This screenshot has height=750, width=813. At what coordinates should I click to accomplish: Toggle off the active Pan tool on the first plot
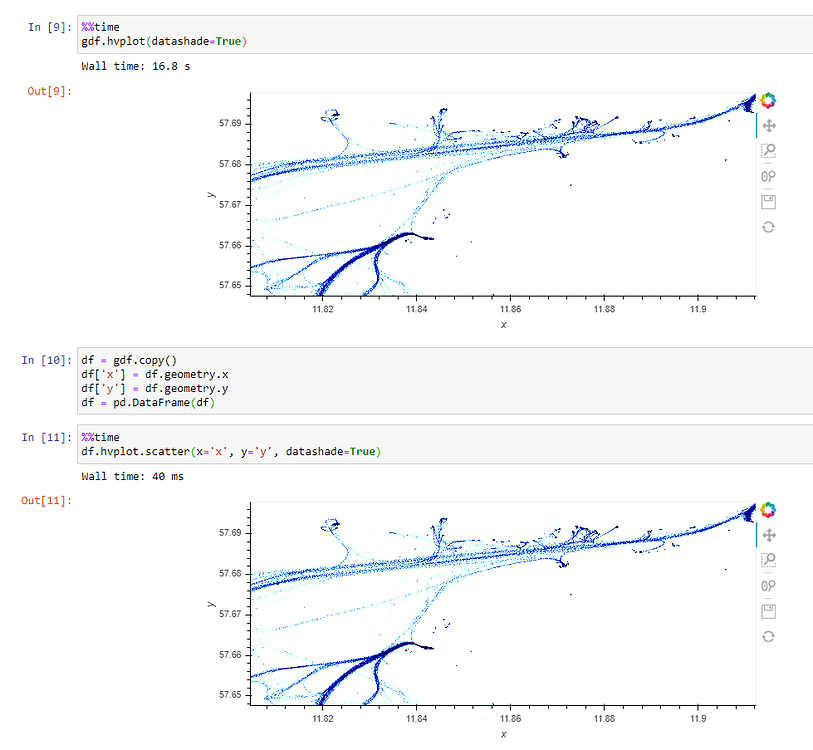(x=768, y=125)
